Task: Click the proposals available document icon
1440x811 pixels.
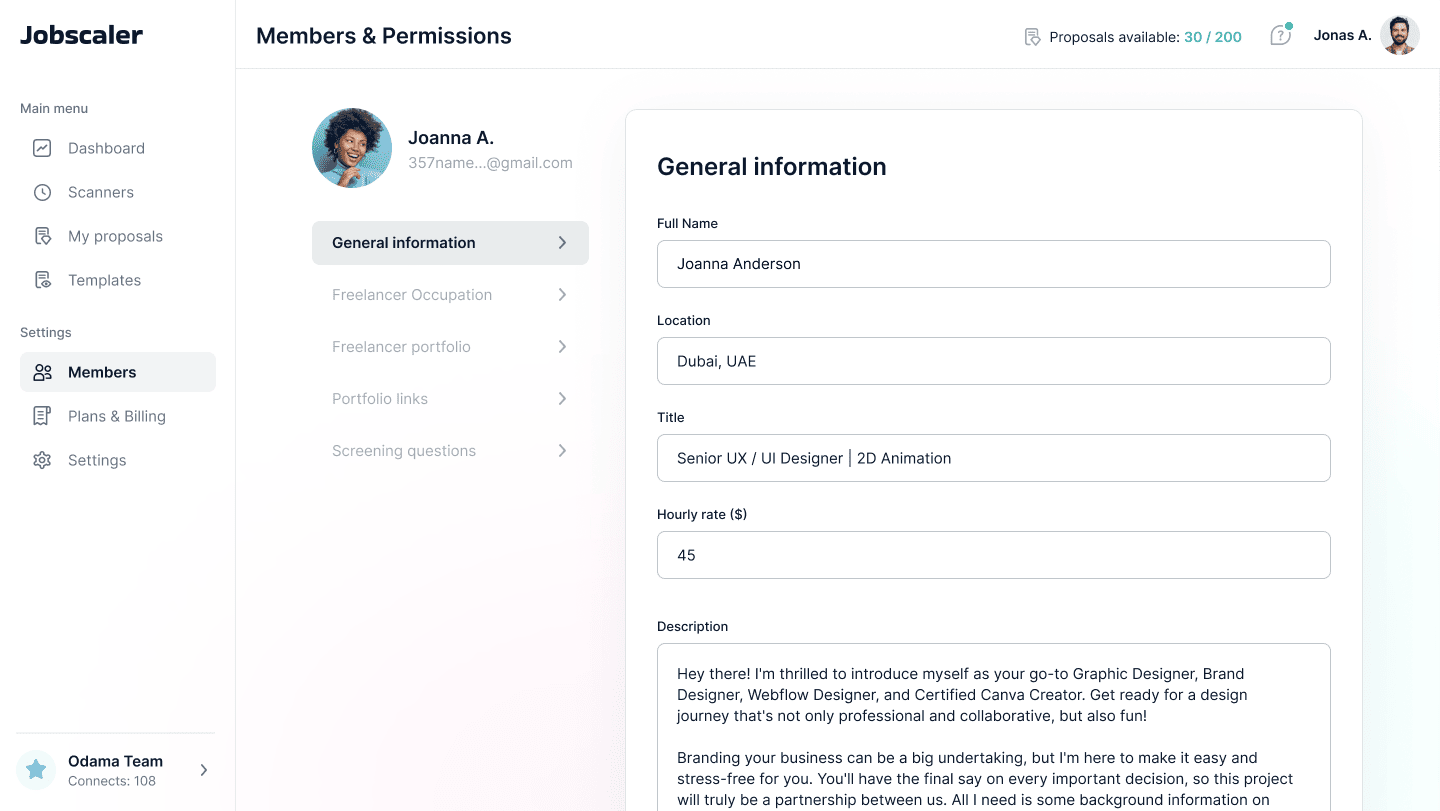Action: click(x=1033, y=37)
